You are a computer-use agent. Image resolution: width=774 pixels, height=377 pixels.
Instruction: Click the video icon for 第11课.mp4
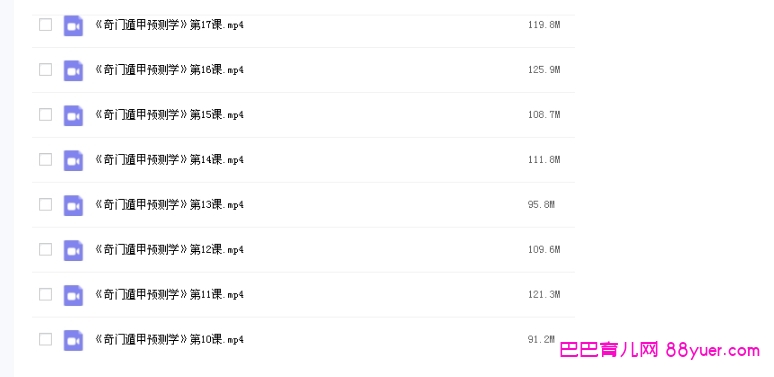73,295
